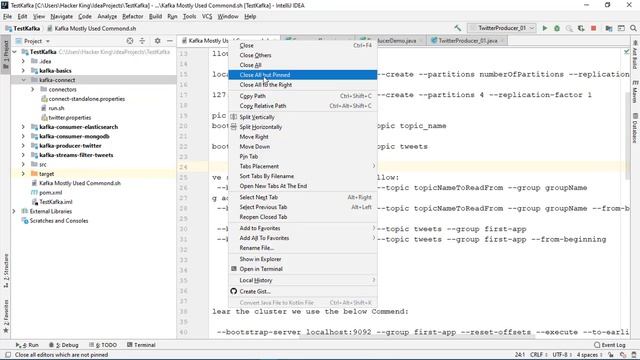The height and width of the screenshot is (360, 640).
Task: Open Project panel settings gear
Action: (158, 41)
